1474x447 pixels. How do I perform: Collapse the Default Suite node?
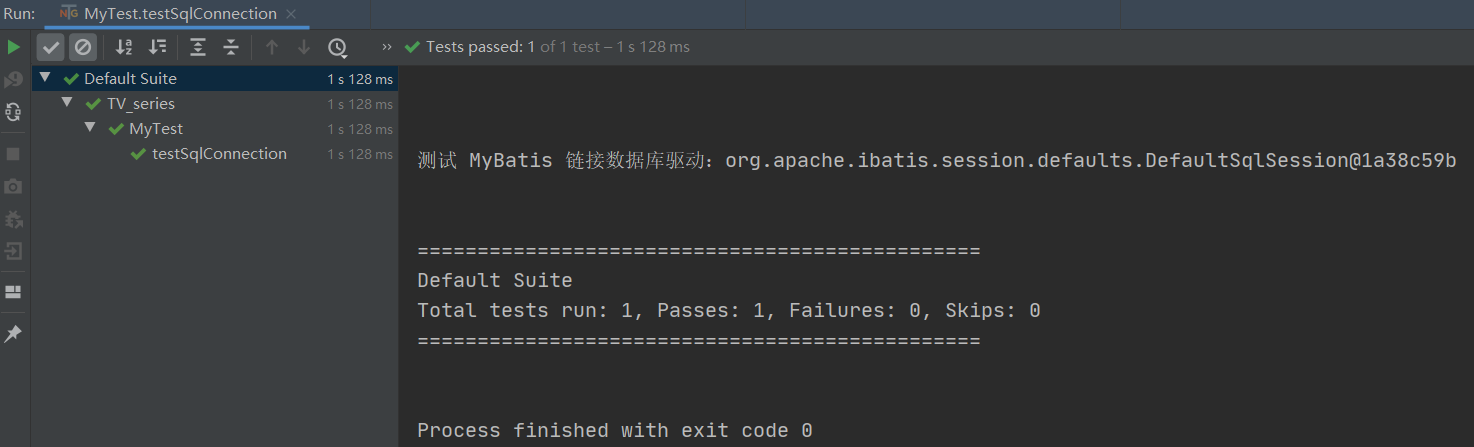45,78
